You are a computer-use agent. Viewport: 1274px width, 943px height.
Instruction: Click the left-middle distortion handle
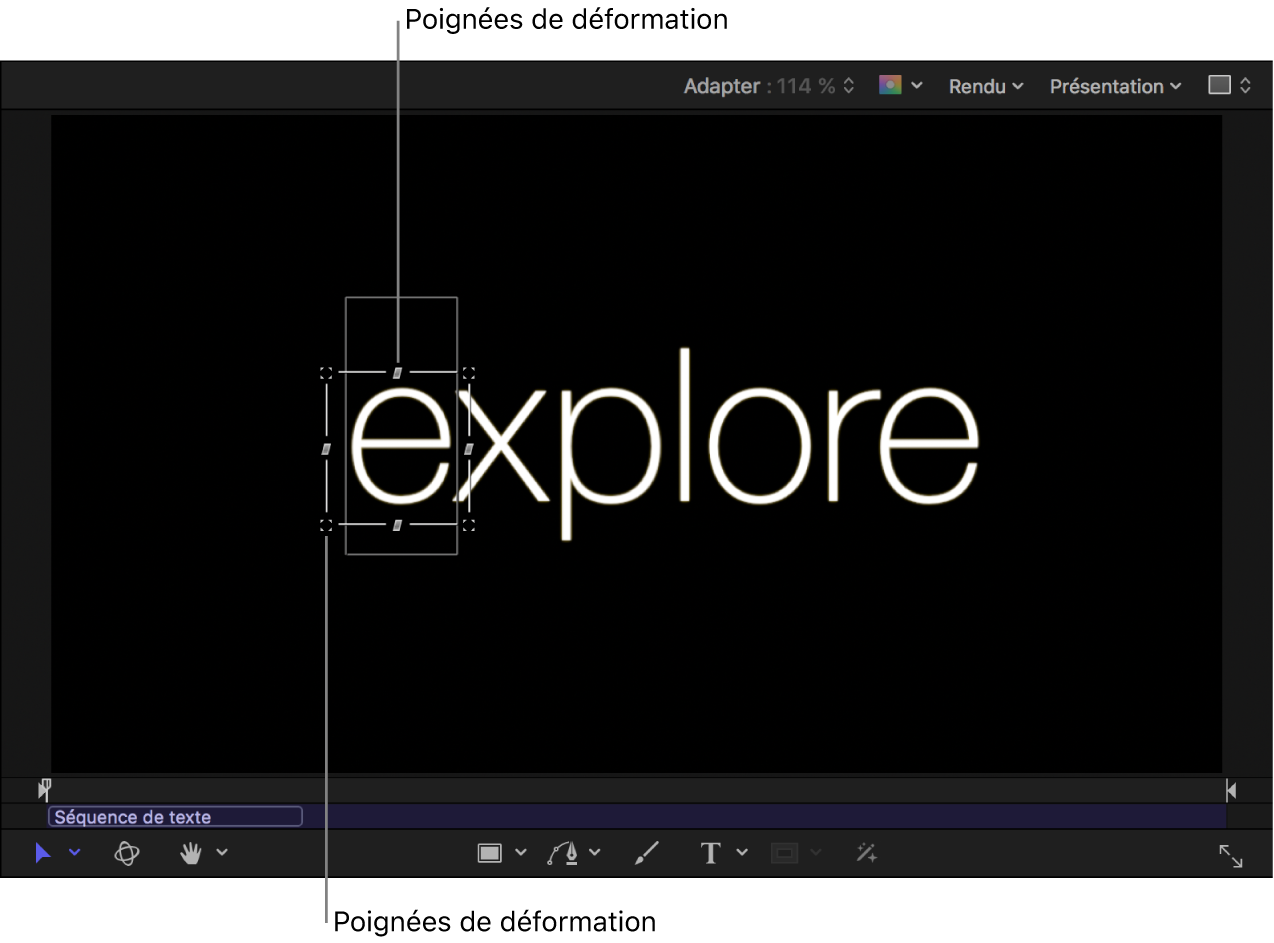click(x=326, y=449)
